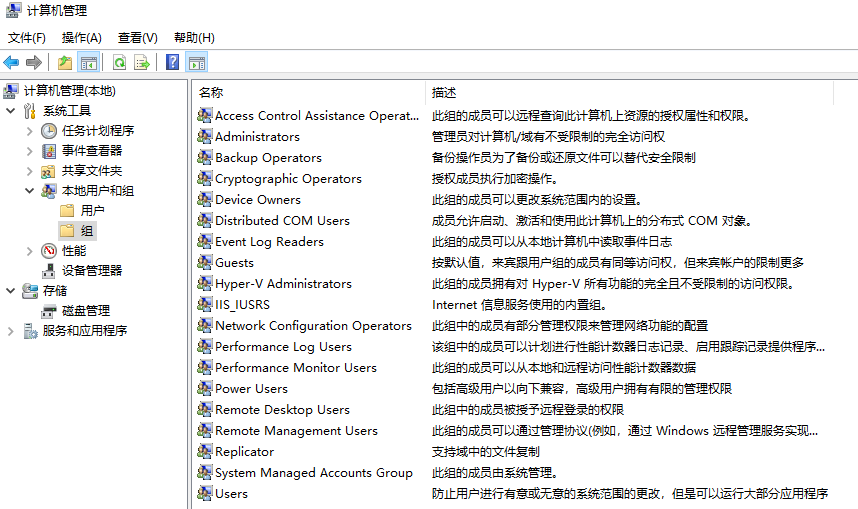Open the 帮助(H) menu
The width and height of the screenshot is (858, 509).
[194, 38]
